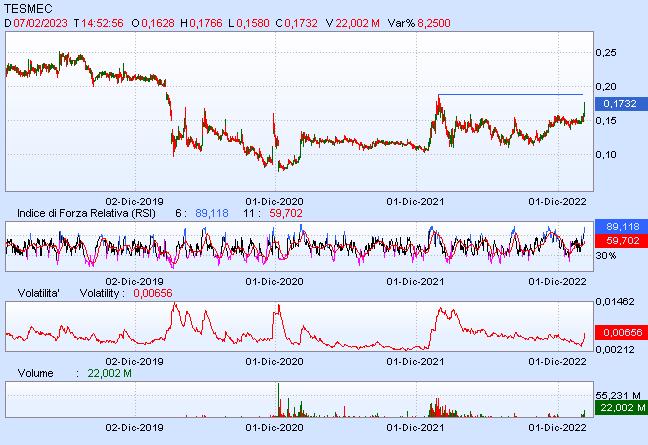
Task: Click the Volatilita' panel label
Action: (x=39, y=293)
